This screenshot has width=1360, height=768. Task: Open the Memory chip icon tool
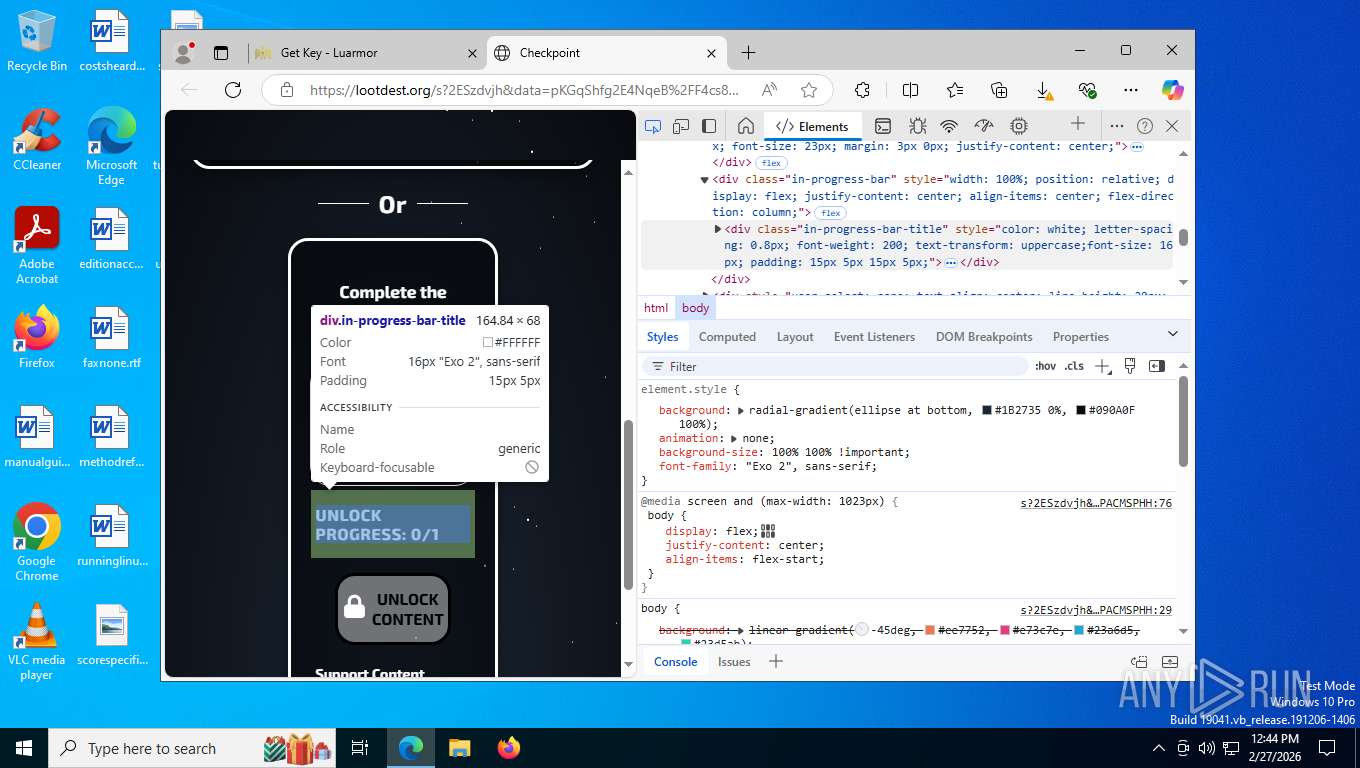1019,126
